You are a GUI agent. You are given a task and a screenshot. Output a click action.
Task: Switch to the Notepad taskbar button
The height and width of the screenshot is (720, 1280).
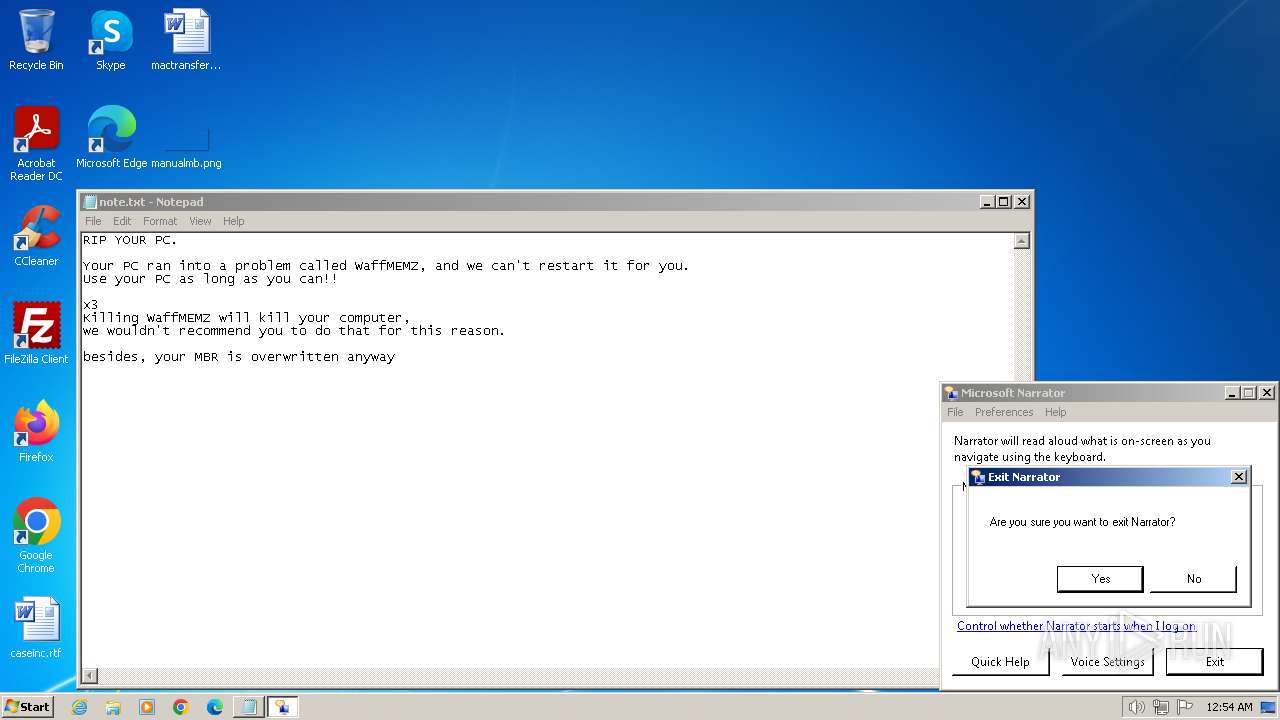pos(248,707)
